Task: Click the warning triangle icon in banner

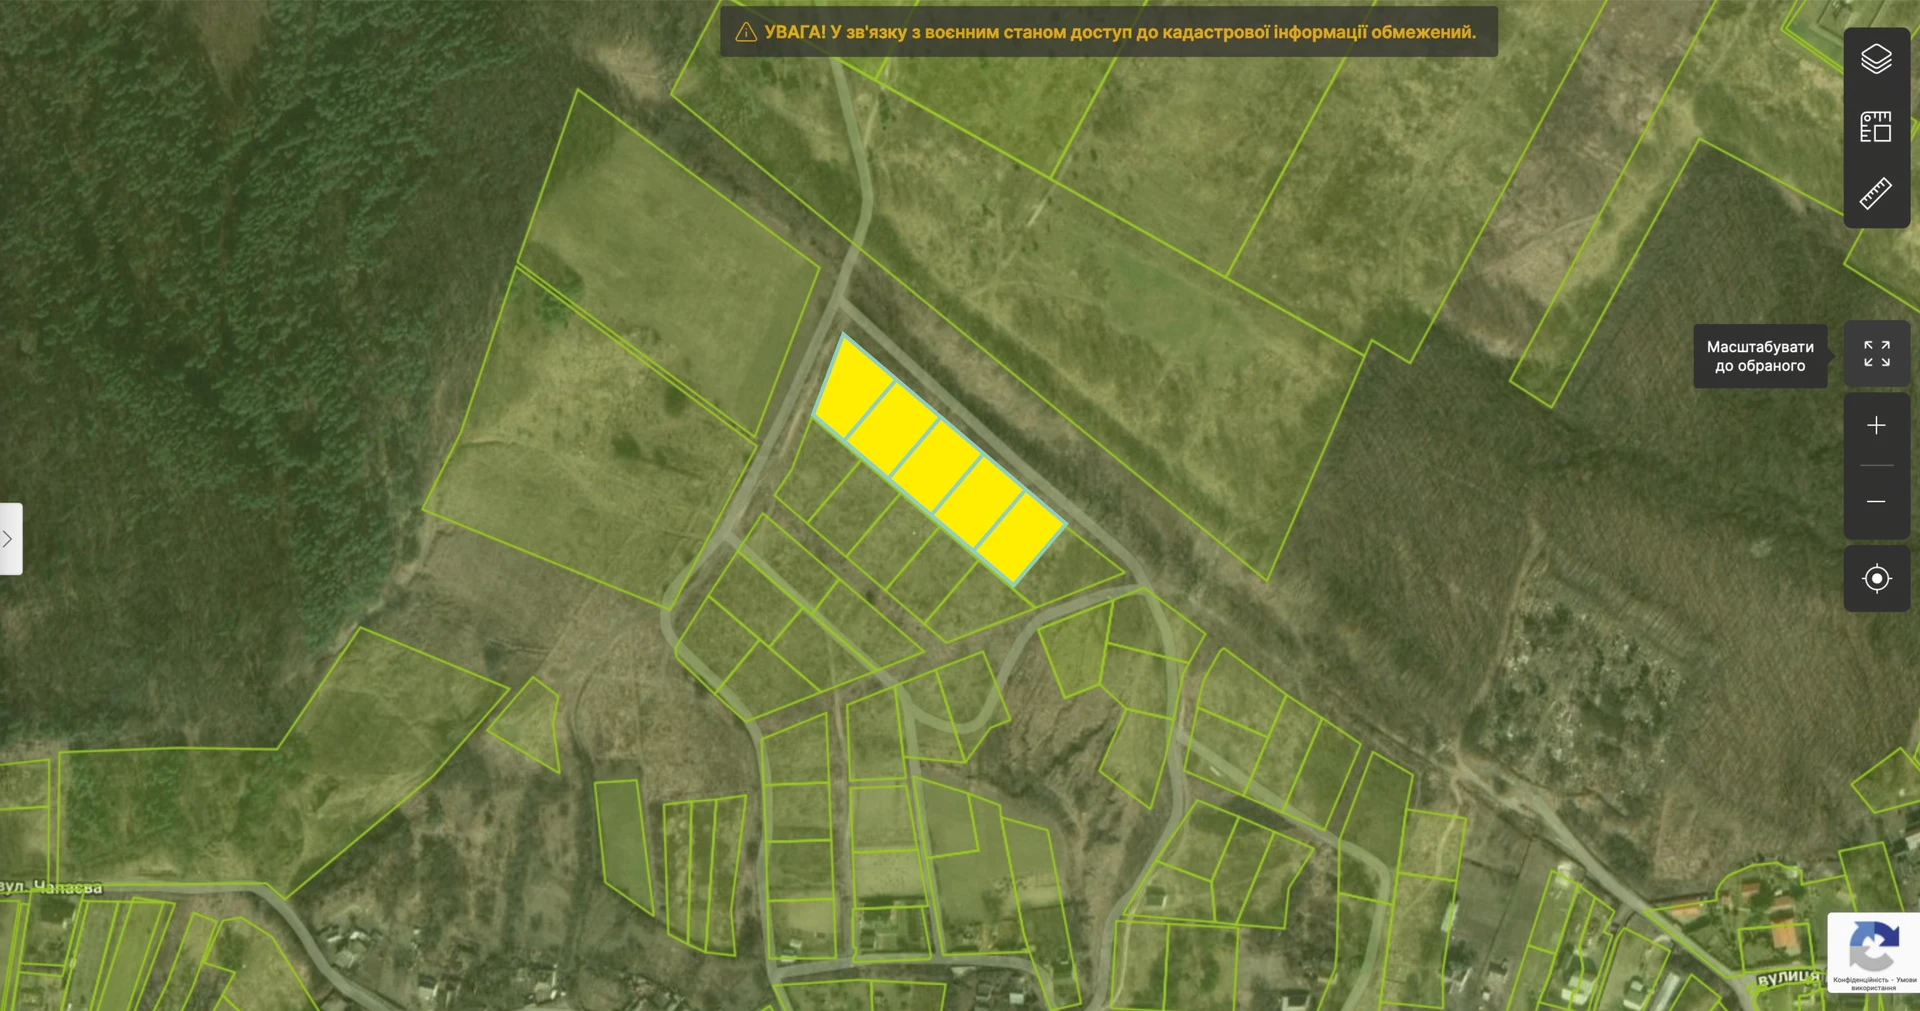Action: 746,32
